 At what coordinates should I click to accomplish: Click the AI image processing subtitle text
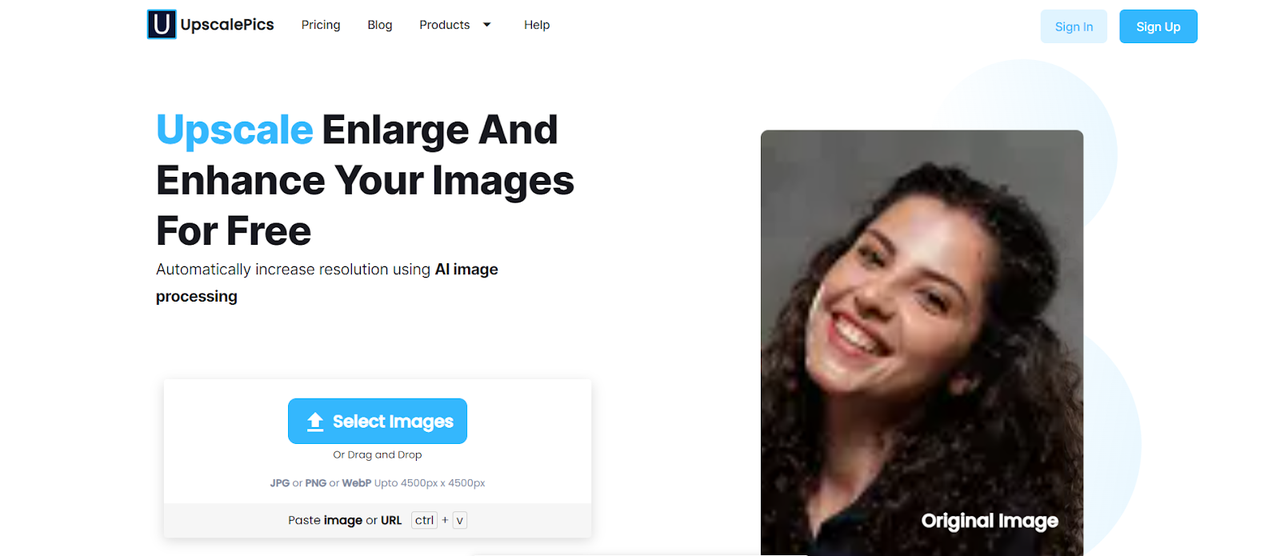coord(327,283)
